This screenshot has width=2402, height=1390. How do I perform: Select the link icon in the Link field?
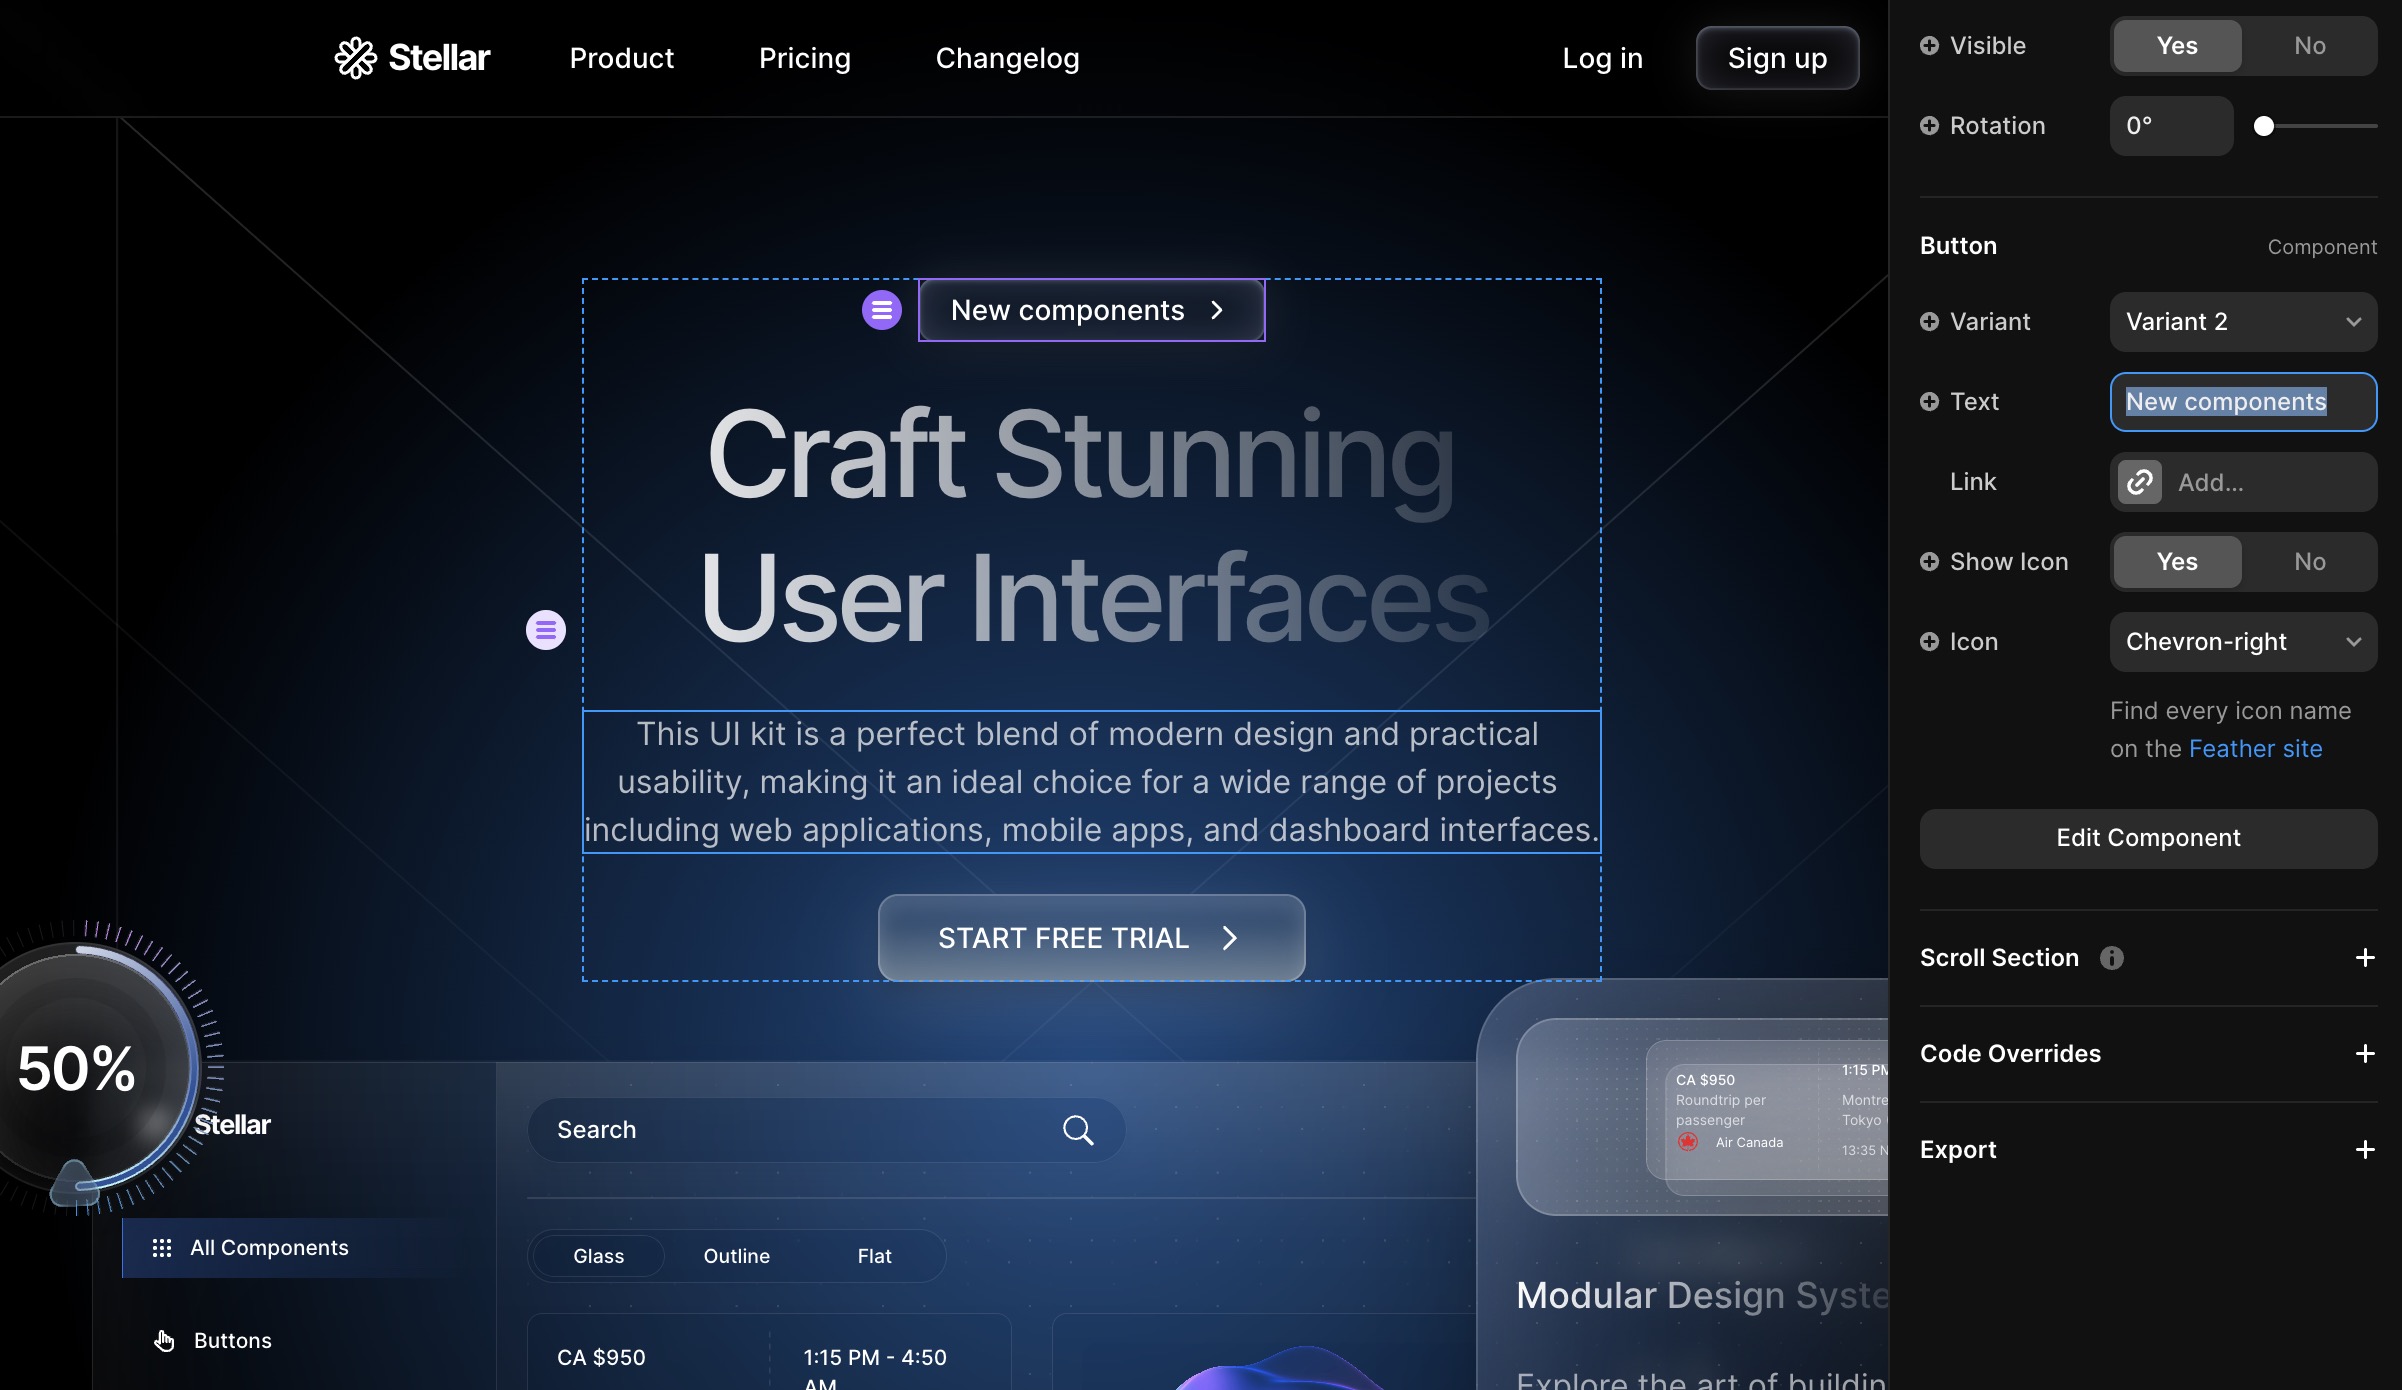2140,482
